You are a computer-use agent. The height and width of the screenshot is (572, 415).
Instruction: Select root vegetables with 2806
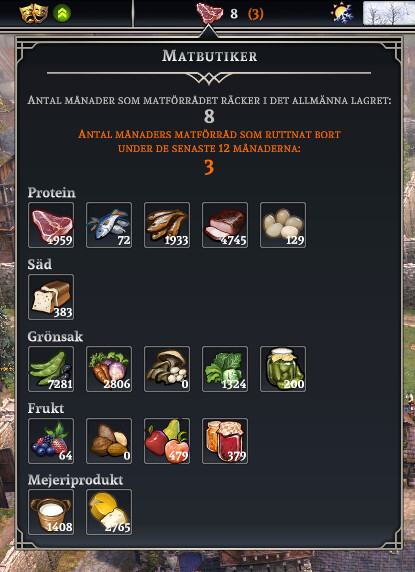tap(109, 369)
